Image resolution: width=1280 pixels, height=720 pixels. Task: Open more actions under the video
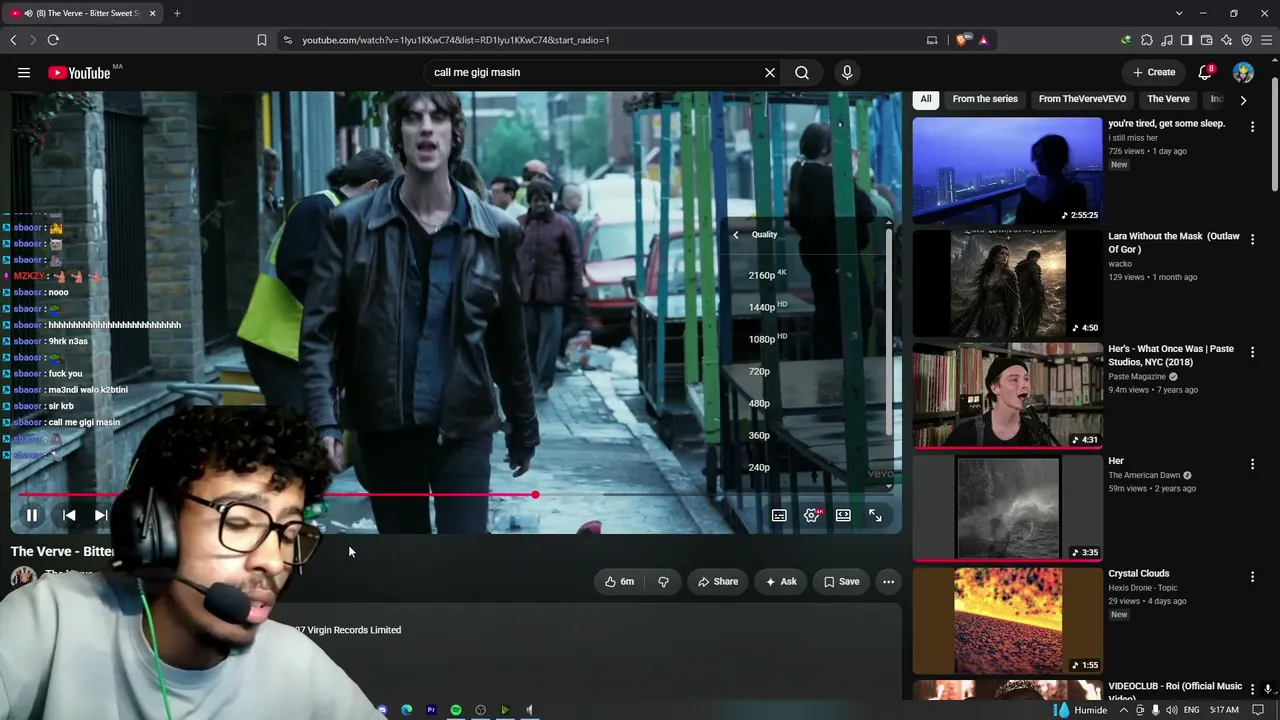tap(888, 582)
